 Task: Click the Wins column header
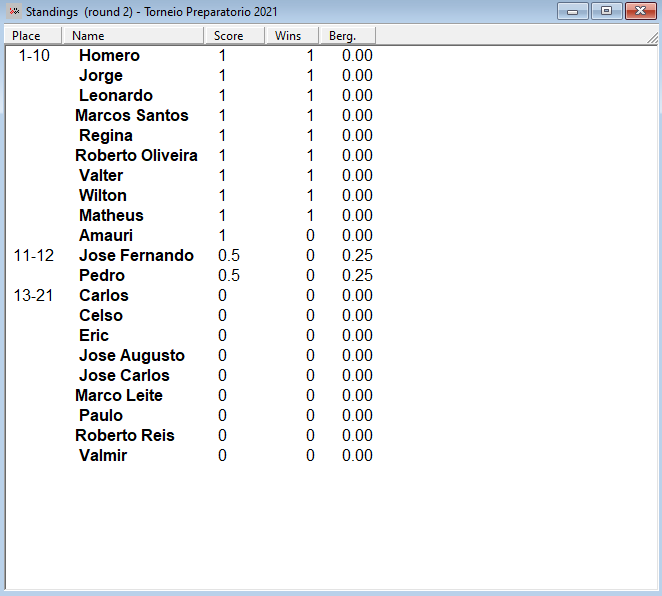point(288,36)
